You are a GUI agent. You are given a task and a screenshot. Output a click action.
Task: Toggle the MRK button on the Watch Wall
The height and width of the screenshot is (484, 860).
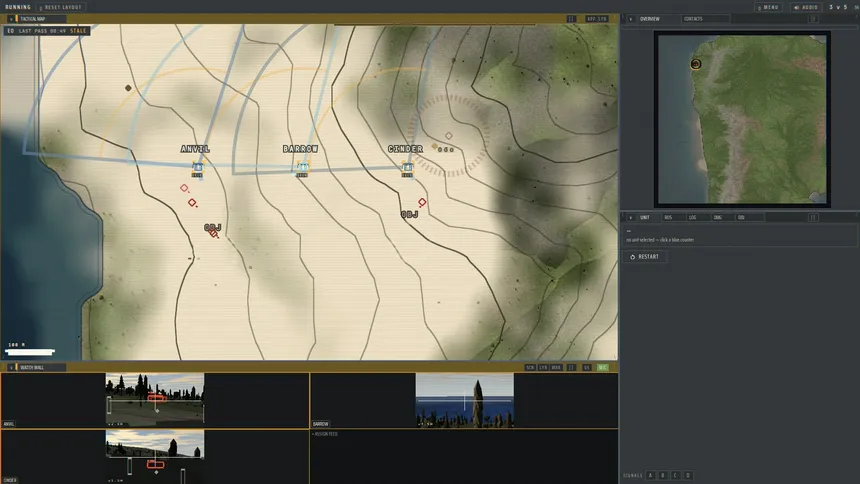click(x=556, y=367)
